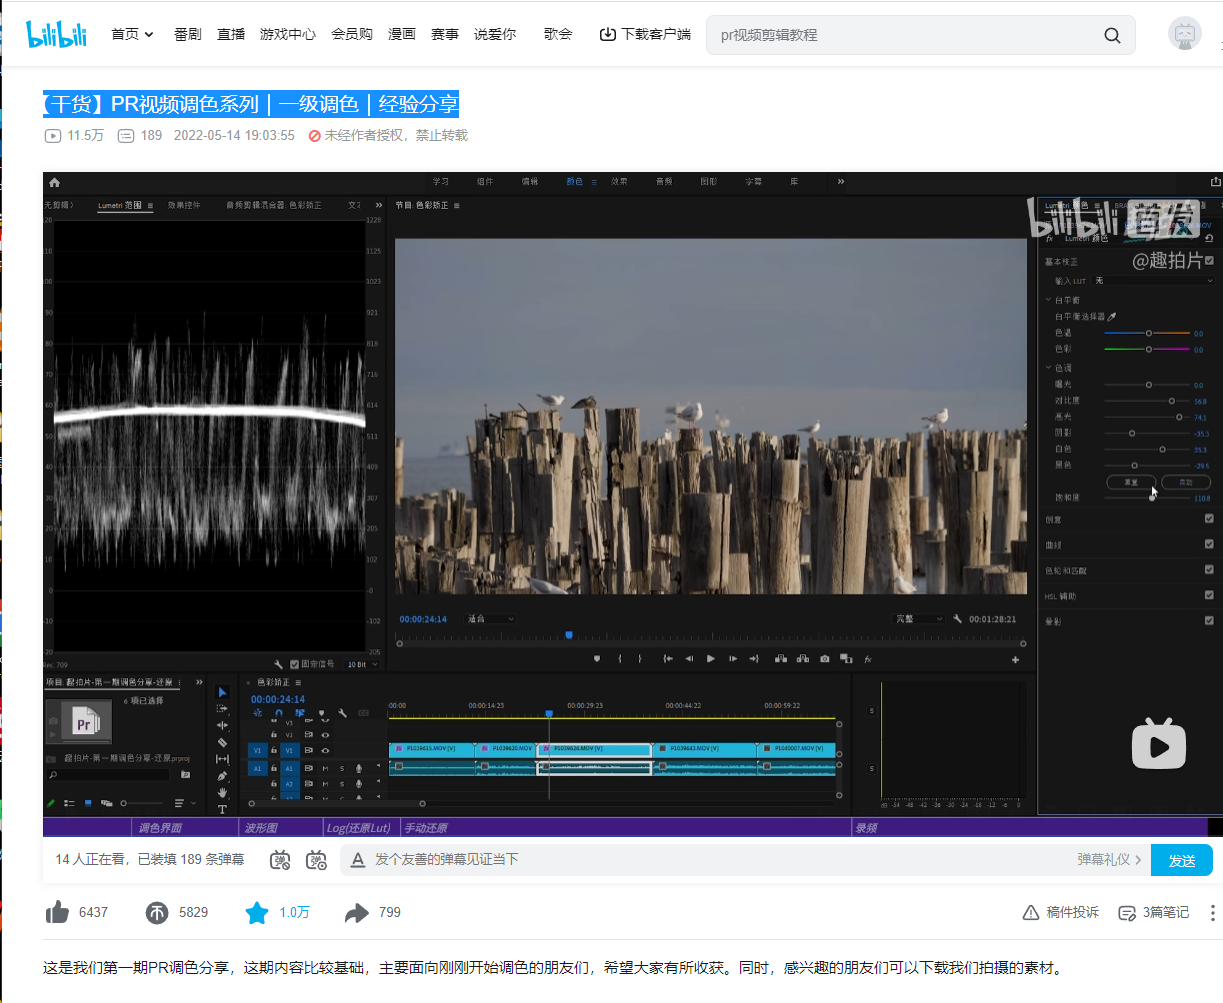Viewport: 1223px width, 1003px height.
Task: Open the user avatar icon
Action: [x=1185, y=34]
